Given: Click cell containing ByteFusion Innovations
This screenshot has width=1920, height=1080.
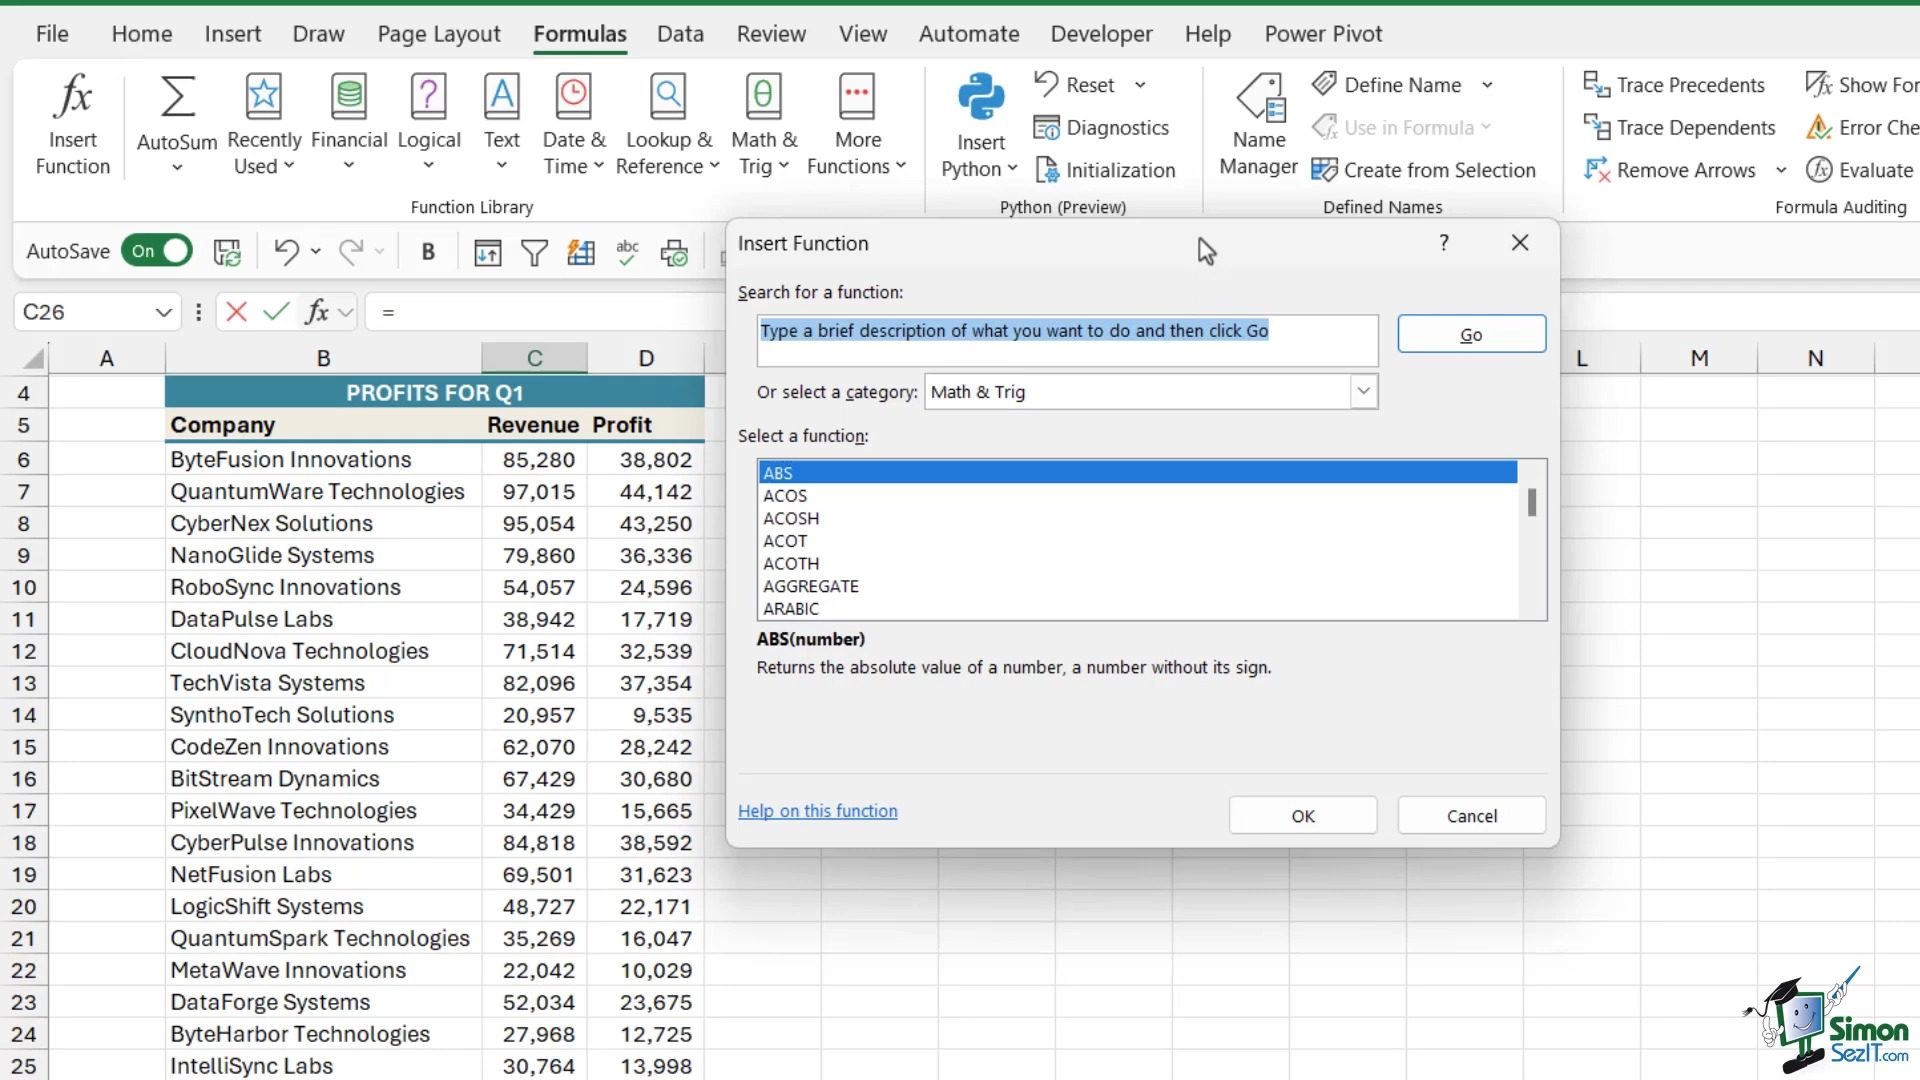Looking at the screenshot, I should [x=323, y=460].
